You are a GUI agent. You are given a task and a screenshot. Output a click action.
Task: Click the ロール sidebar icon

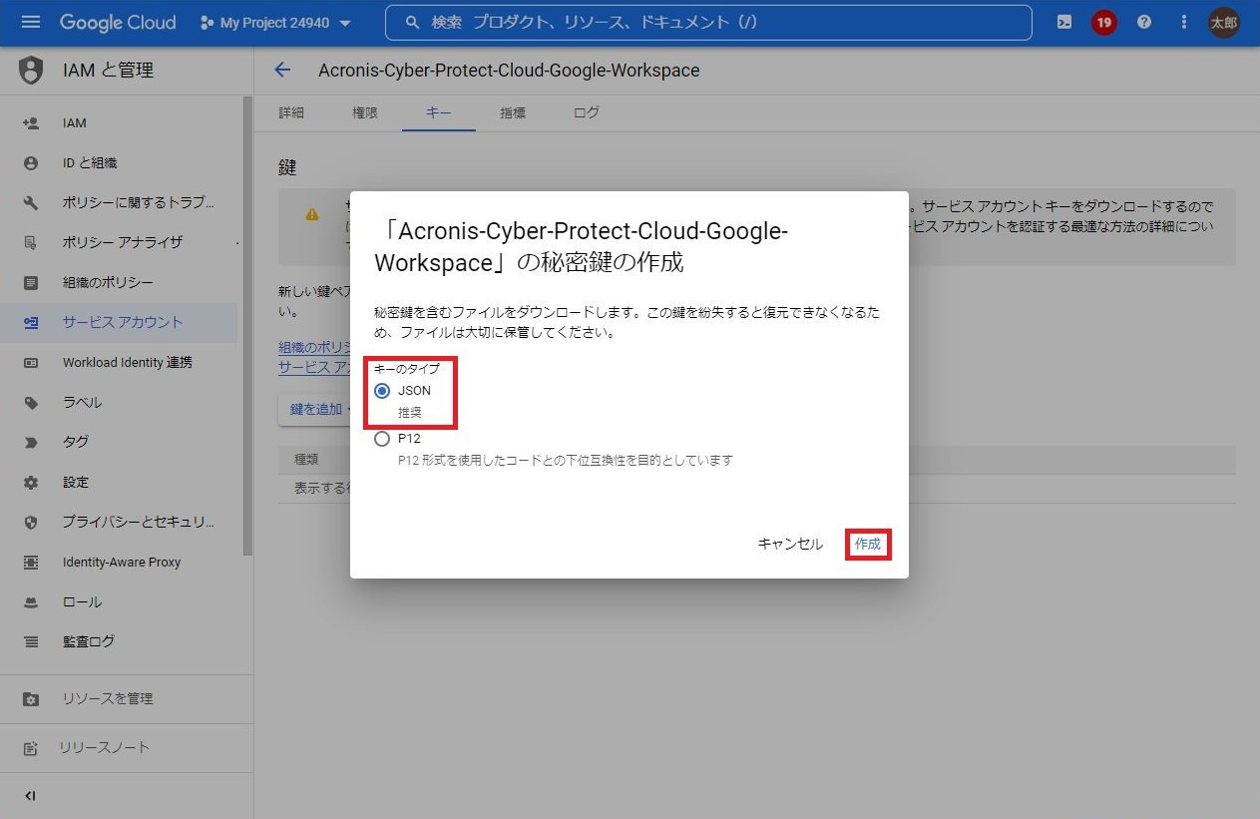[x=31, y=602]
